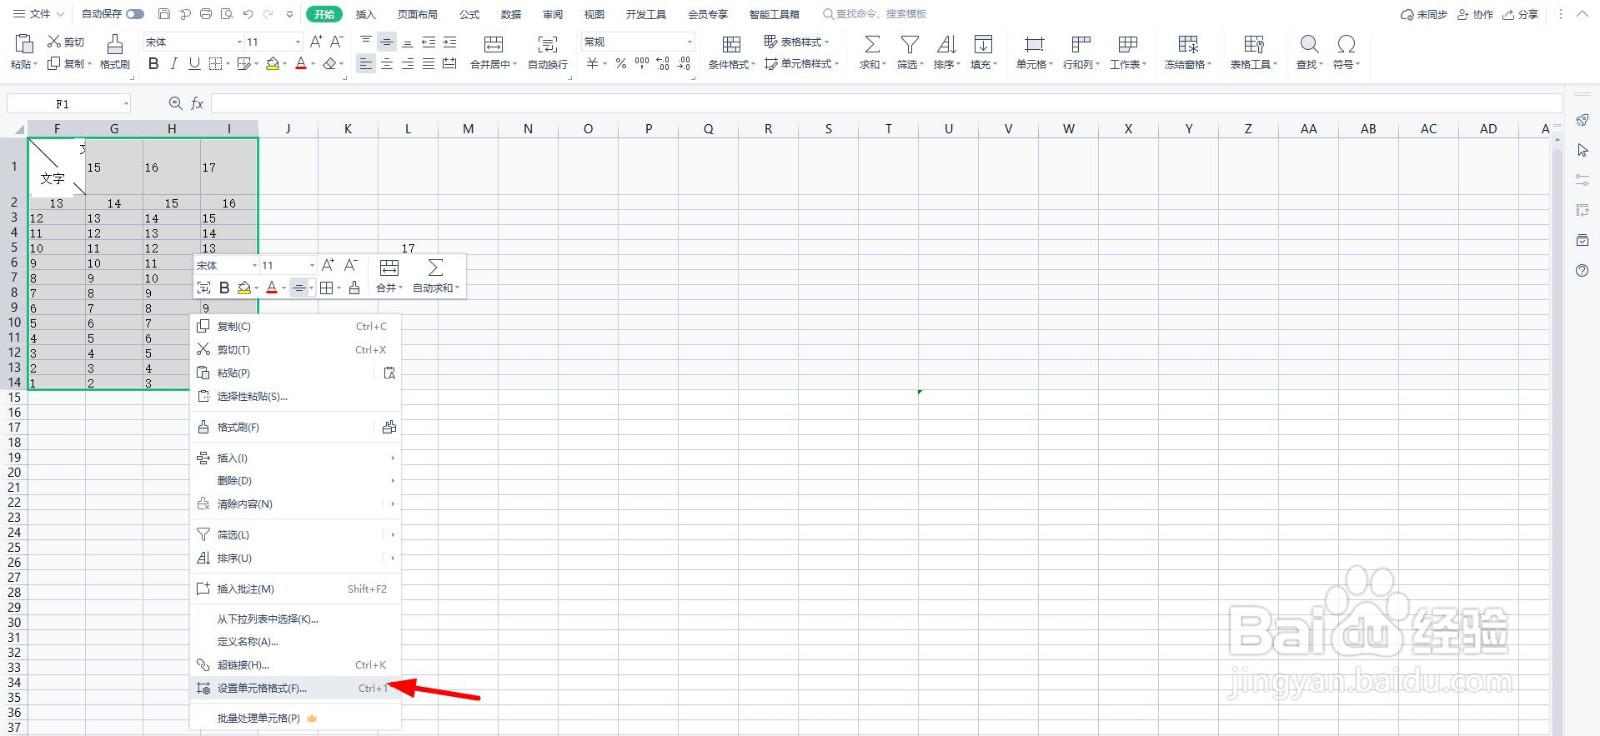Click the 求和 sum icon in ribbon
The image size is (1600, 736).
coord(872,44)
